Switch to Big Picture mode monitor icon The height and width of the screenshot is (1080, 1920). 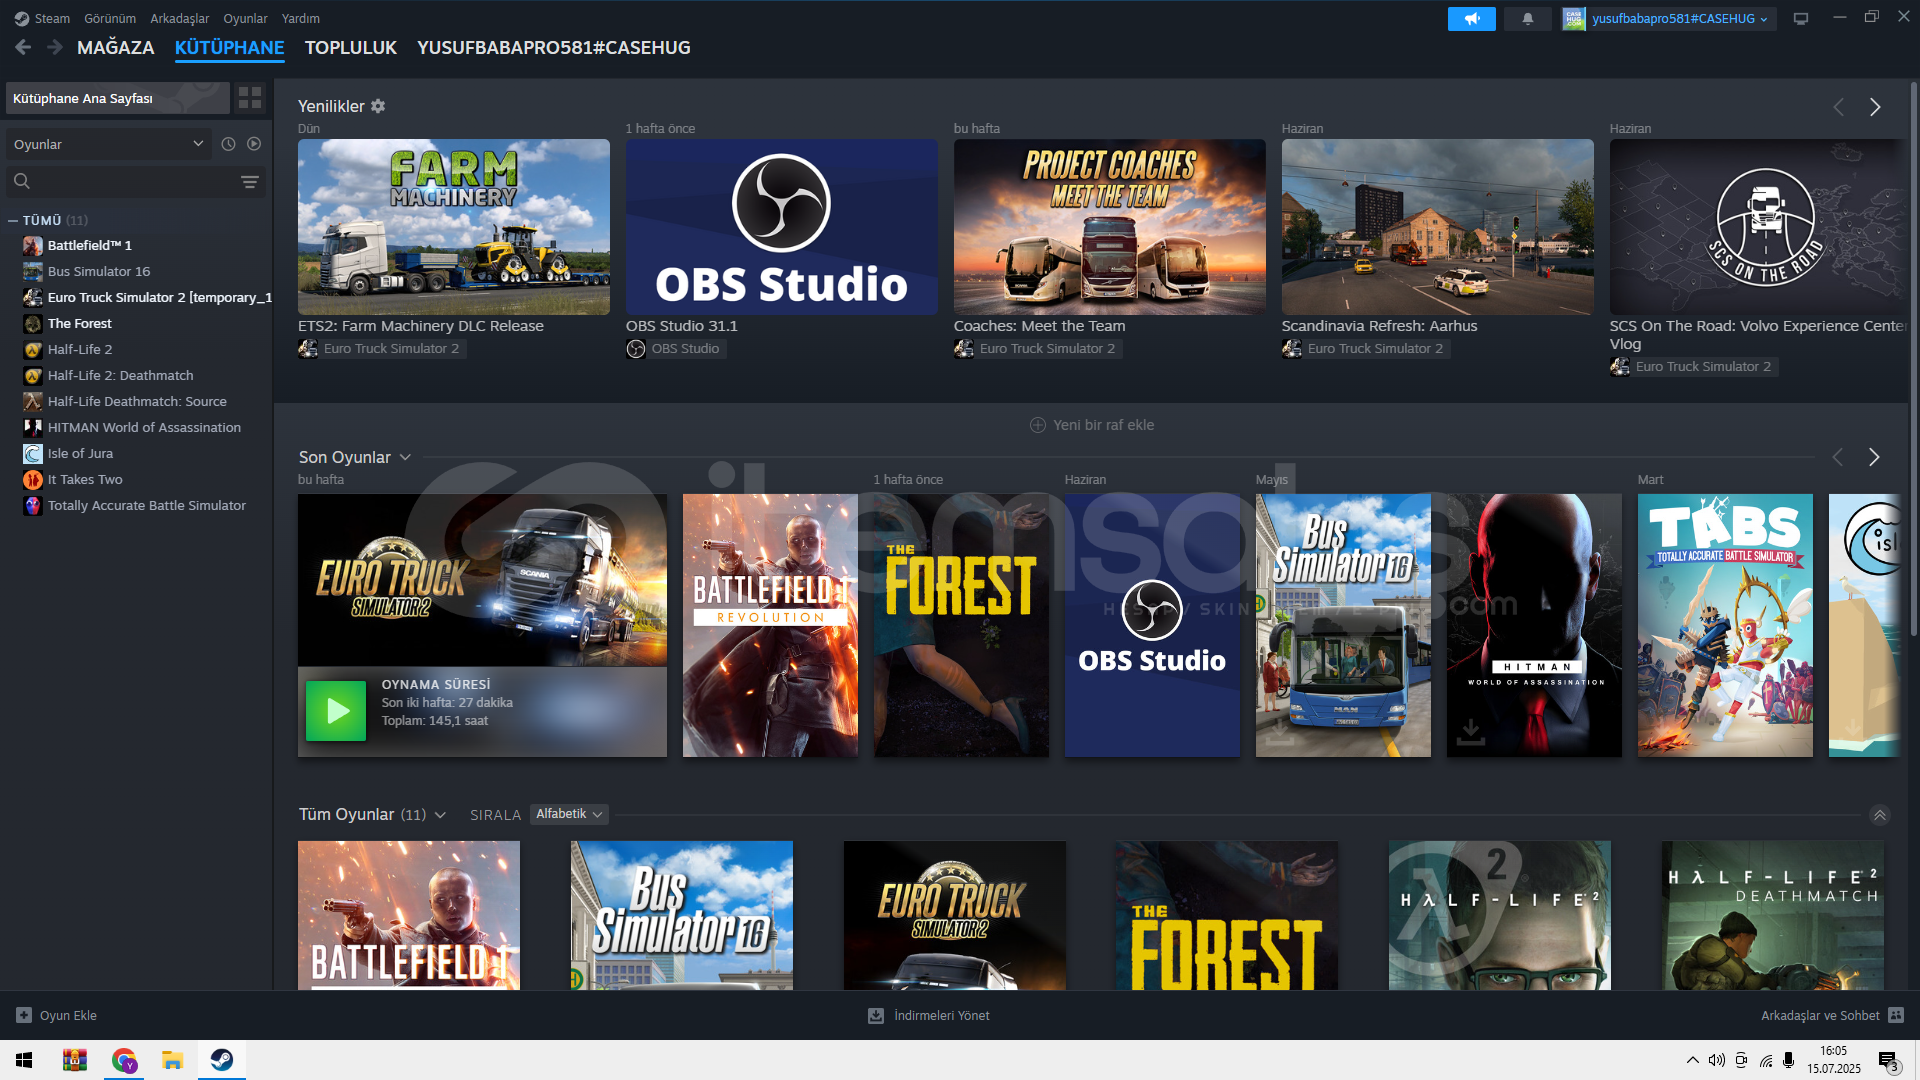click(x=1801, y=19)
